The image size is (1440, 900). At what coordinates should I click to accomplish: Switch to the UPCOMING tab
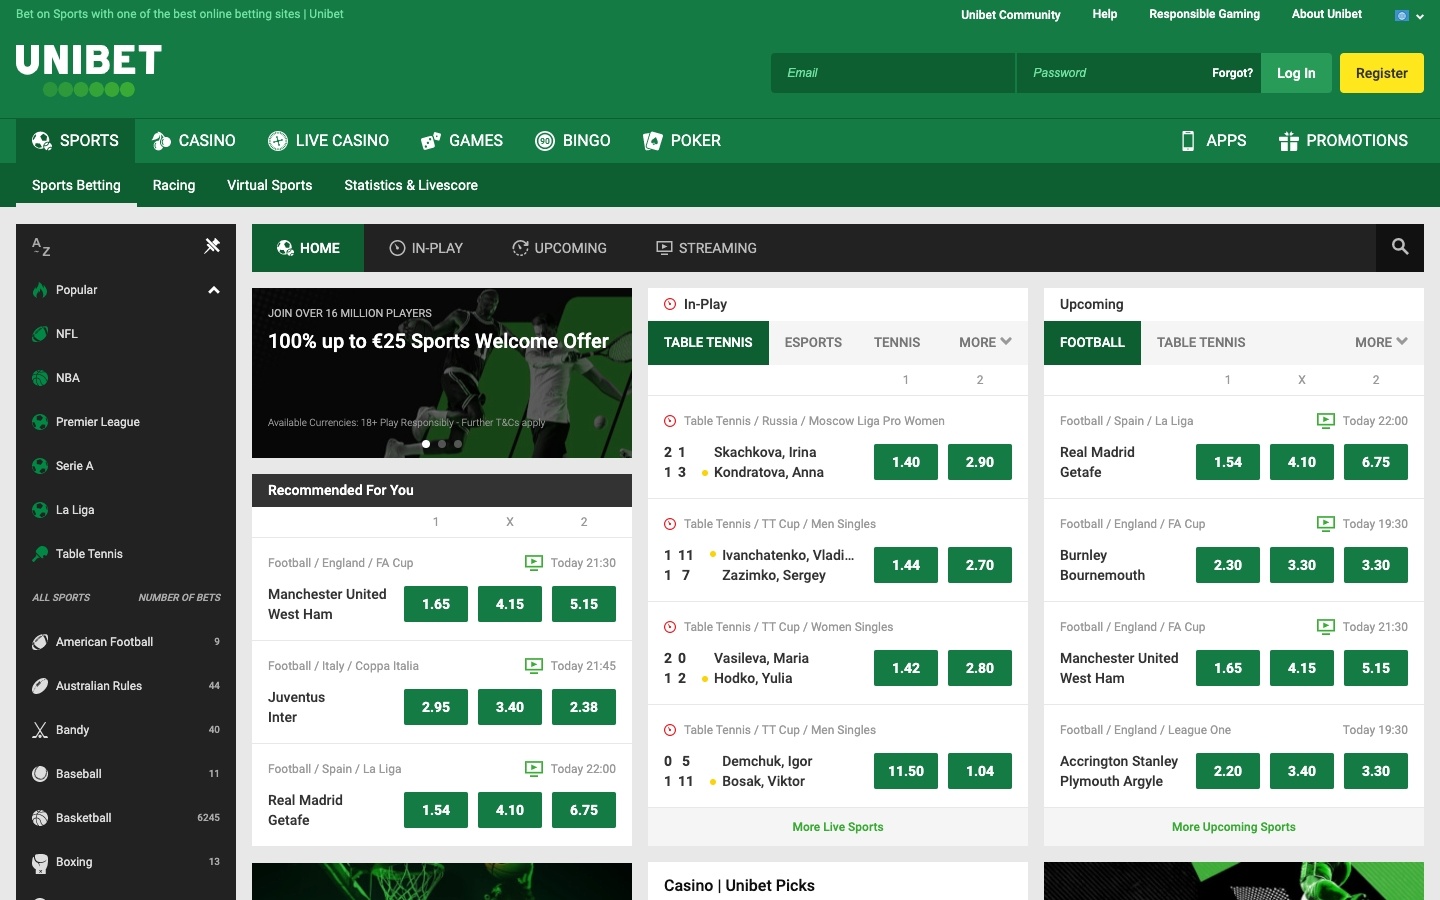coord(559,248)
